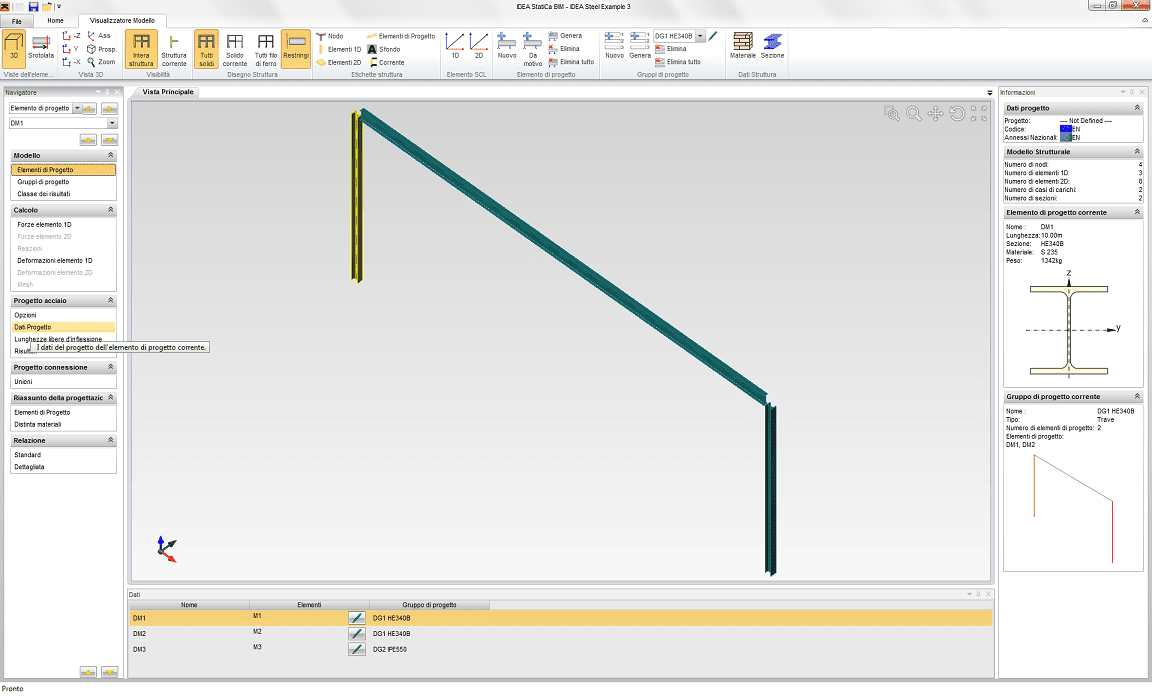This screenshot has height=696, width=1152.
Task: Set view along -X axis
Action: [72, 62]
